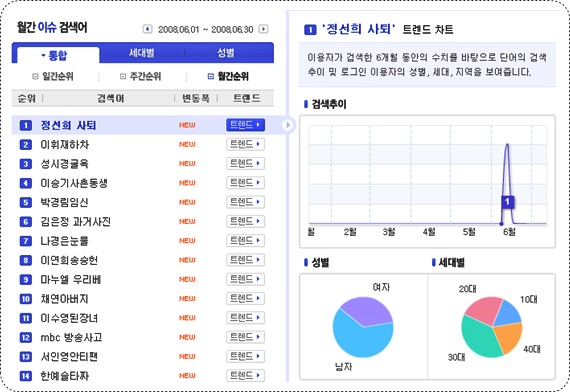Click rank 10 badge beside 채연아버지
The image size is (570, 392).
point(25,299)
